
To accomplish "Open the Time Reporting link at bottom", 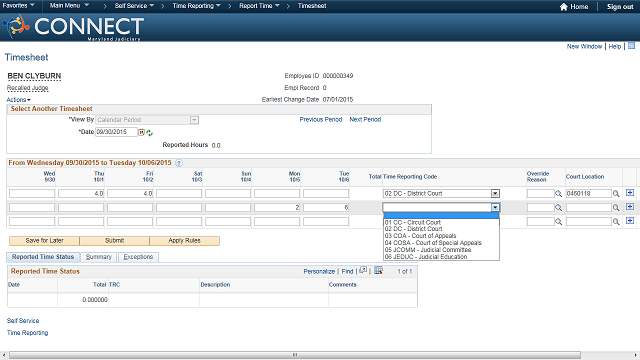I will tap(27, 333).
